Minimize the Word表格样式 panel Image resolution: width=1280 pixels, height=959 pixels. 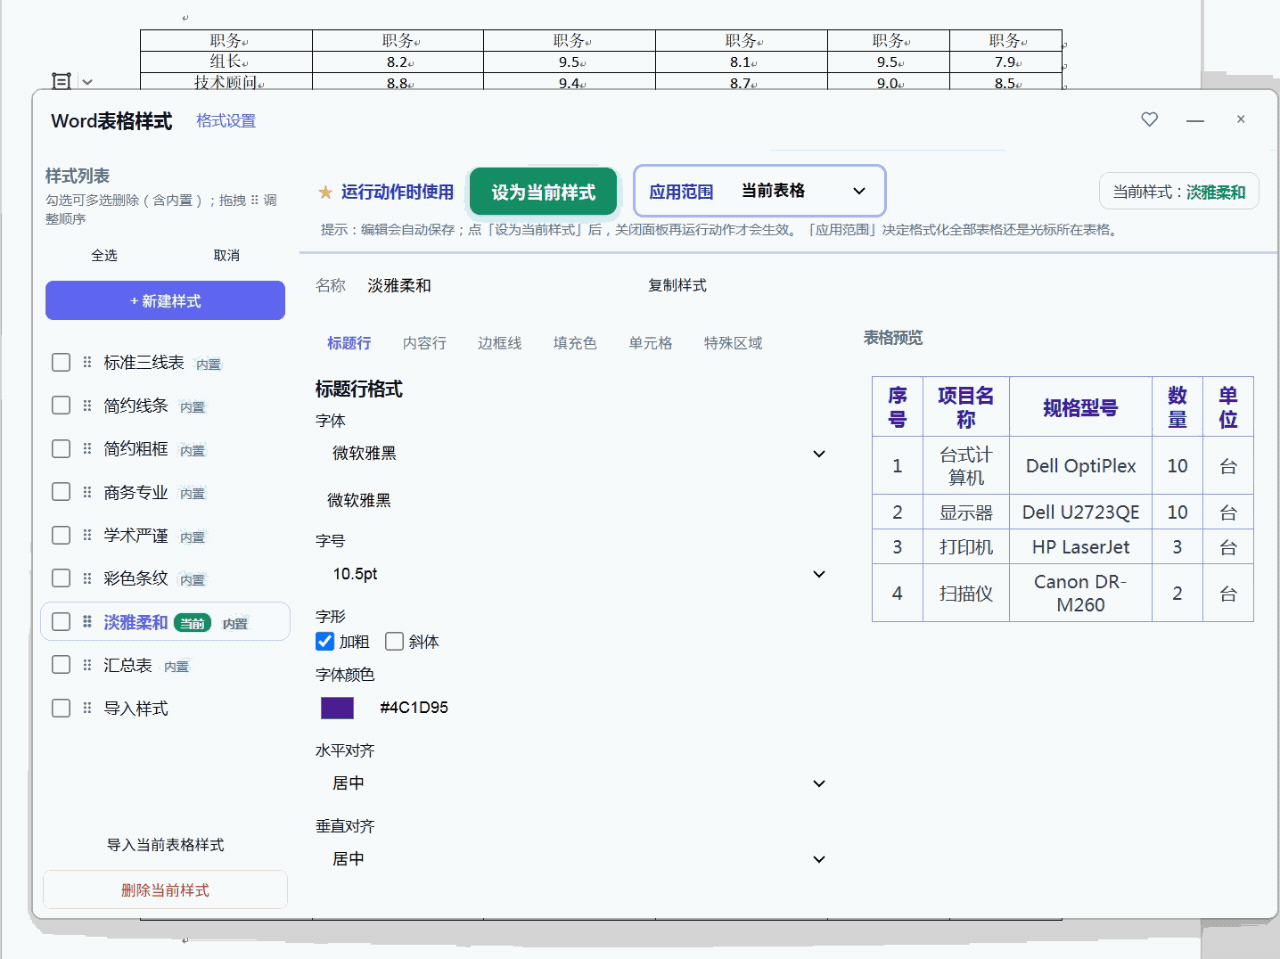[x=1195, y=120]
